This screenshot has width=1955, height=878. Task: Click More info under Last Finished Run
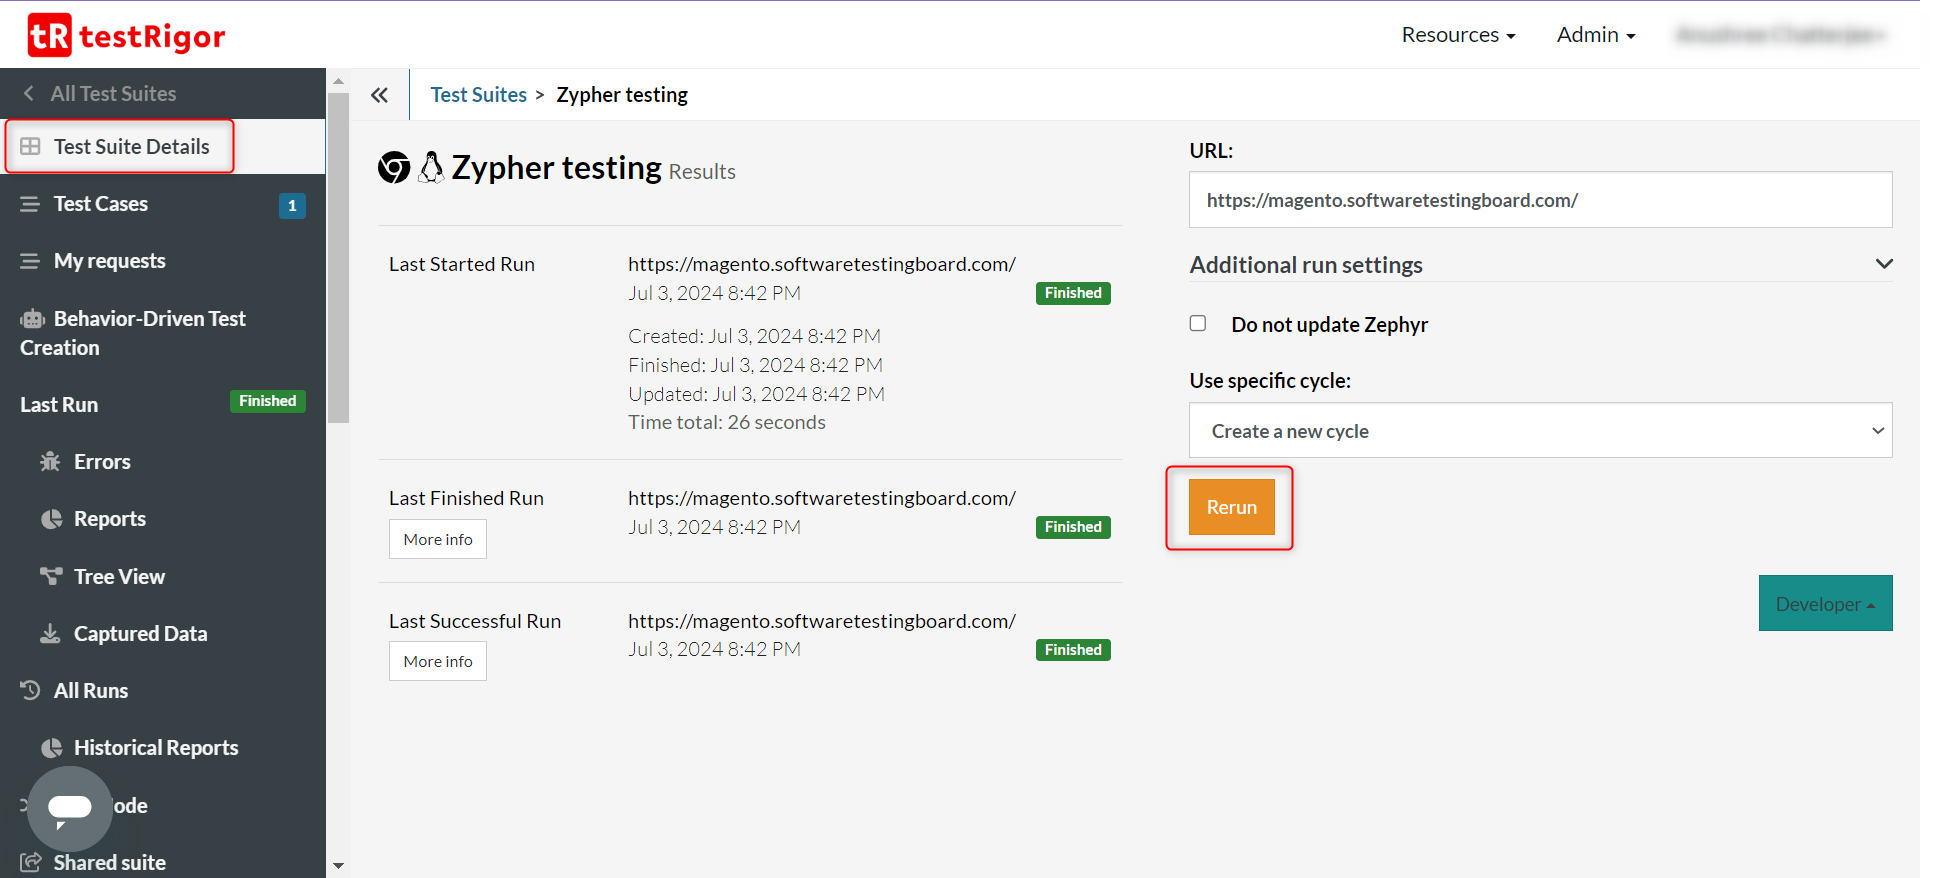pos(438,539)
